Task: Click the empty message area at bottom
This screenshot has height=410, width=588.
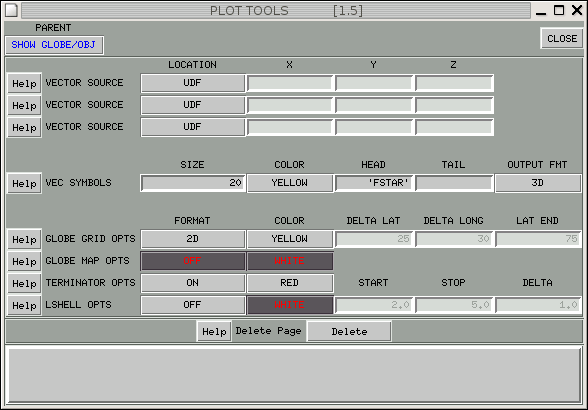Action: tap(294, 375)
